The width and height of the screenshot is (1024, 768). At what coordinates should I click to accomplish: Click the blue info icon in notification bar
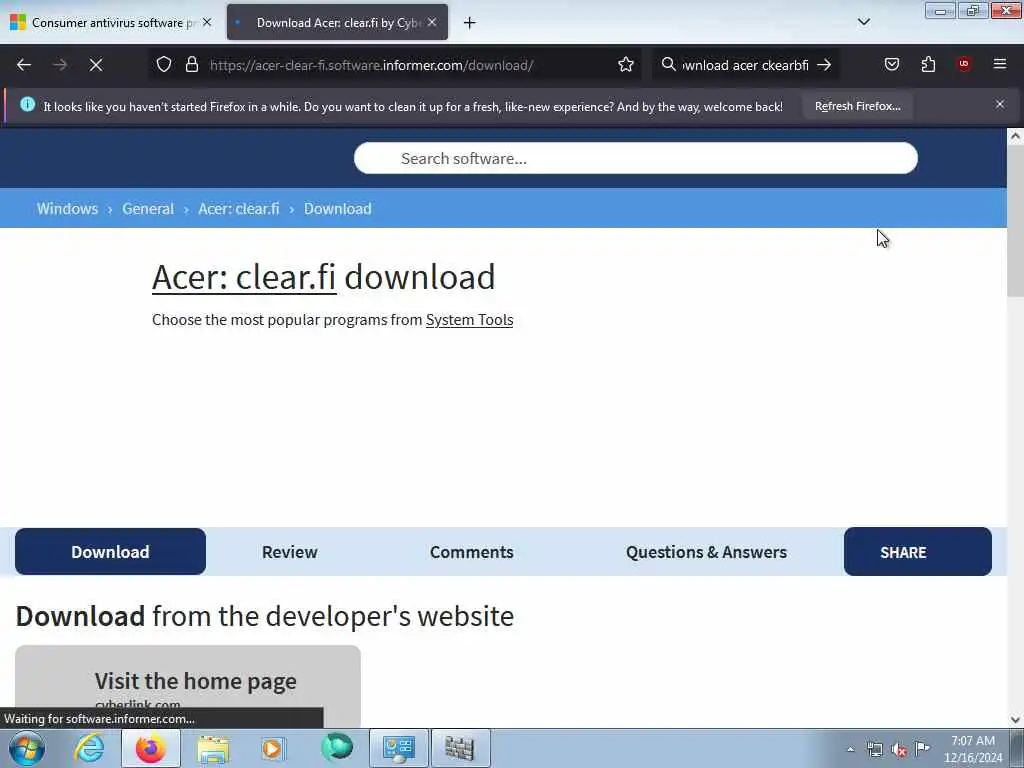[x=27, y=104]
